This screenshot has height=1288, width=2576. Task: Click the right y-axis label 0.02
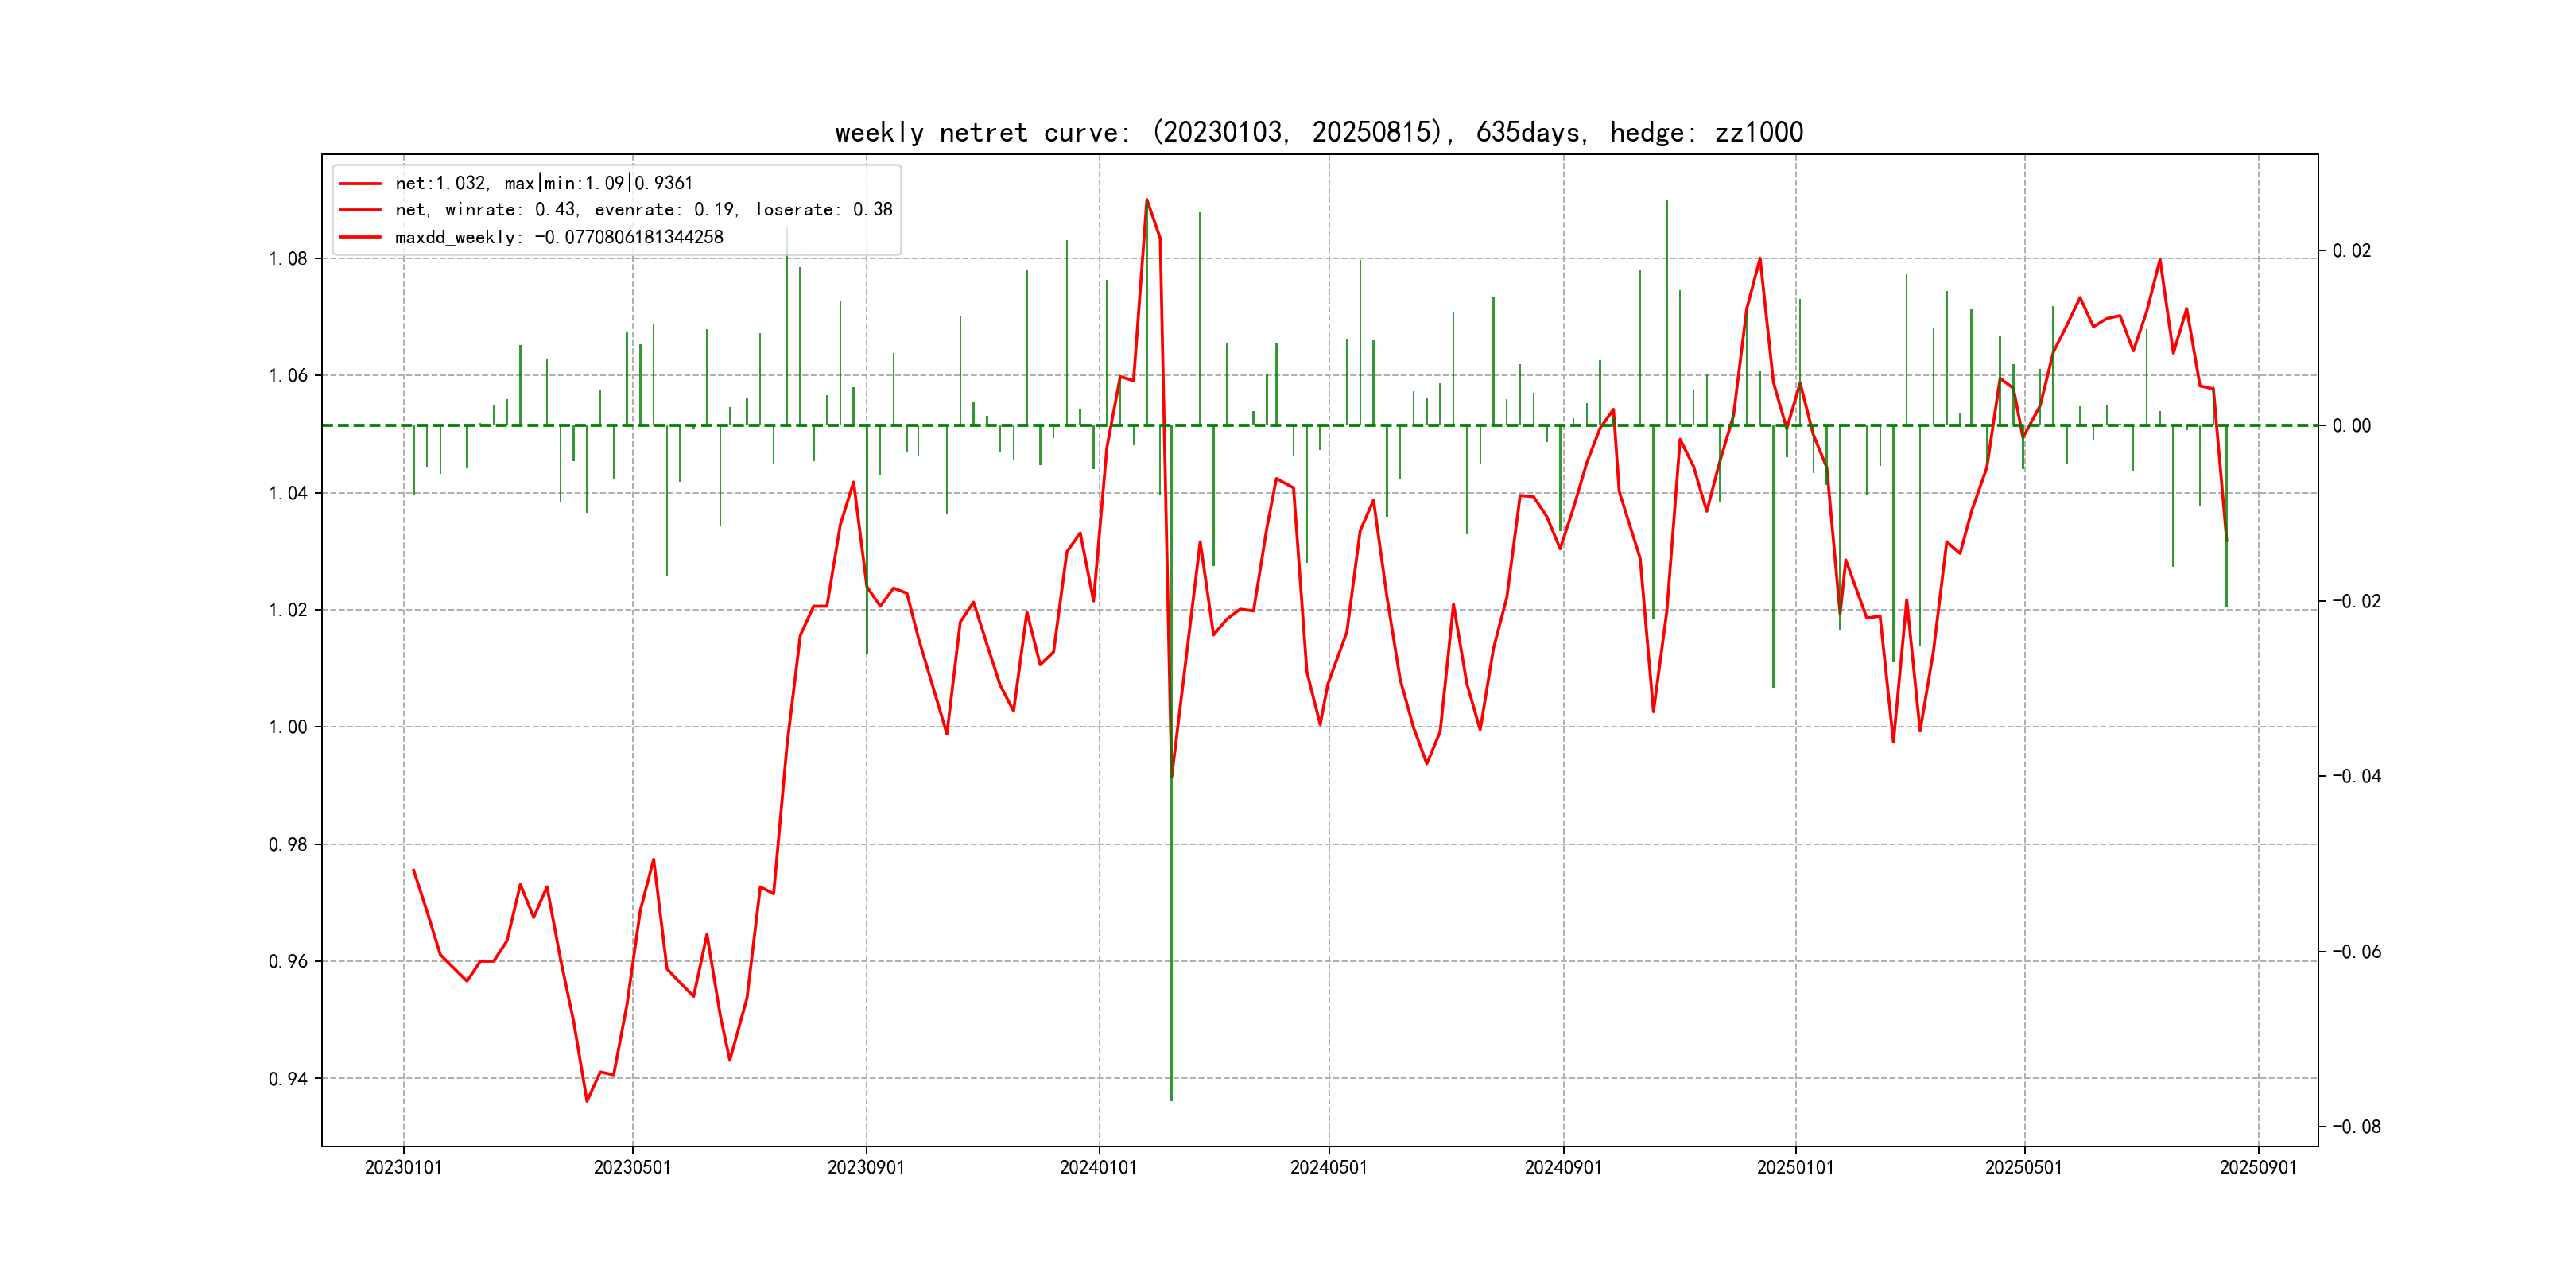coord(2351,251)
